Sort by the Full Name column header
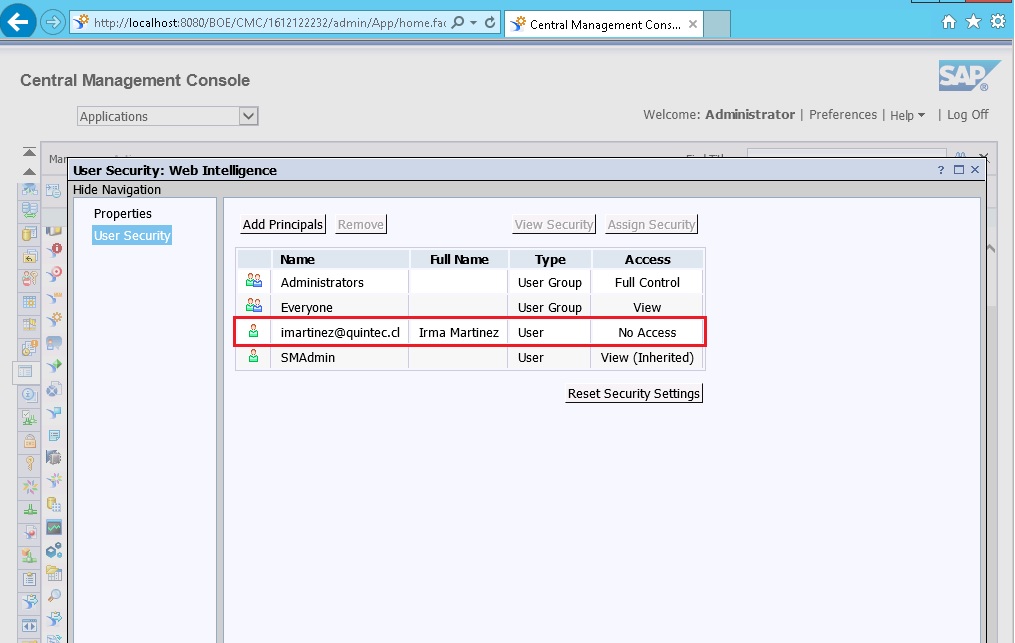Screen dimensions: 1015x643 (x=459, y=259)
